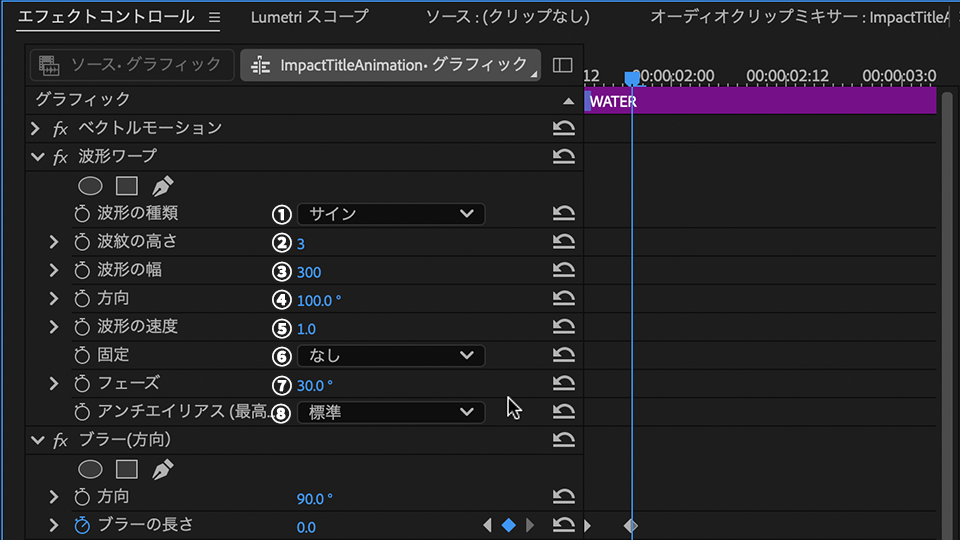Viewport: 960px width, 540px height.
Task: Open the 固定 dropdown showing なし
Action: [x=390, y=355]
